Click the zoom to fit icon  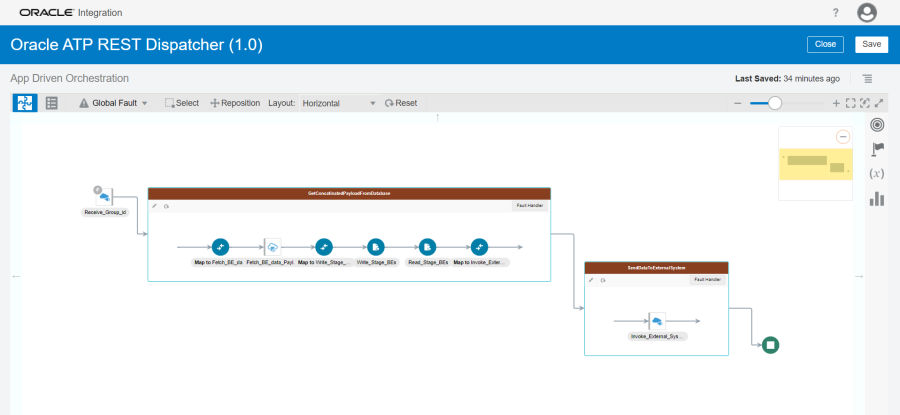pyautogui.click(x=851, y=103)
